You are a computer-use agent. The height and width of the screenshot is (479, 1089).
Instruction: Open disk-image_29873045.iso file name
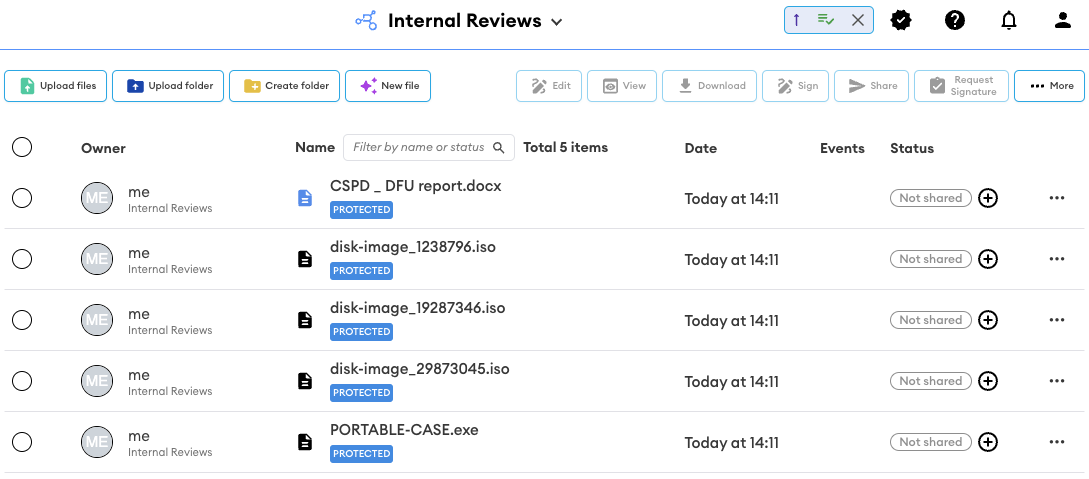tap(419, 369)
